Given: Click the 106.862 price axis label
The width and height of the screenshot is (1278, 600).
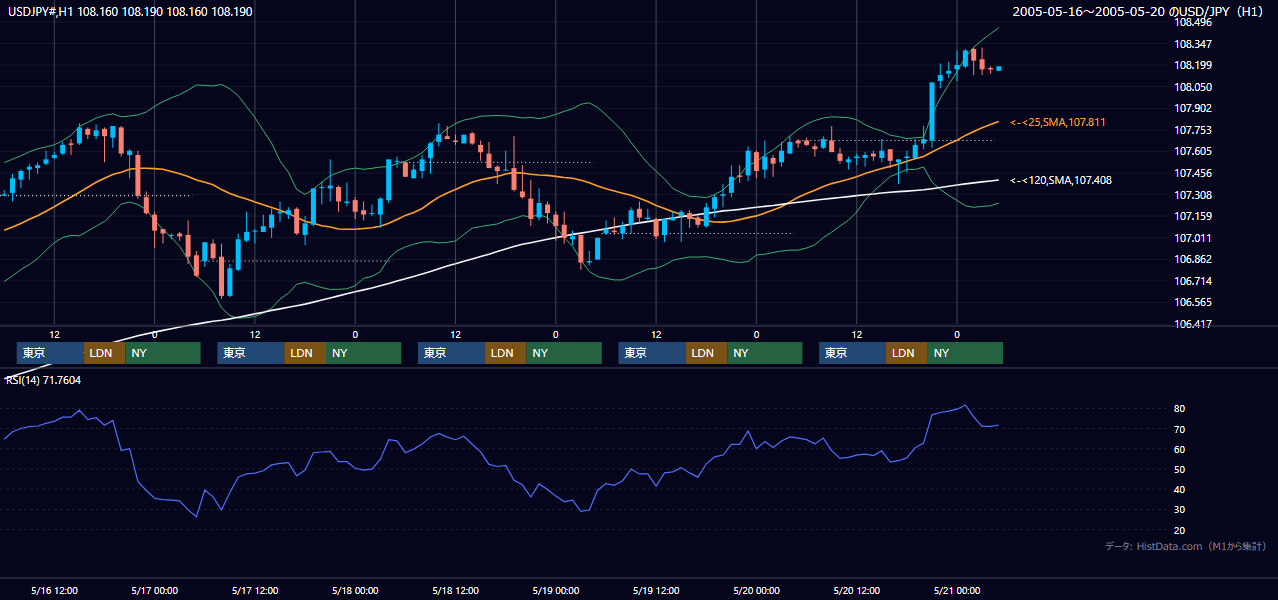Looking at the screenshot, I should [x=1194, y=259].
